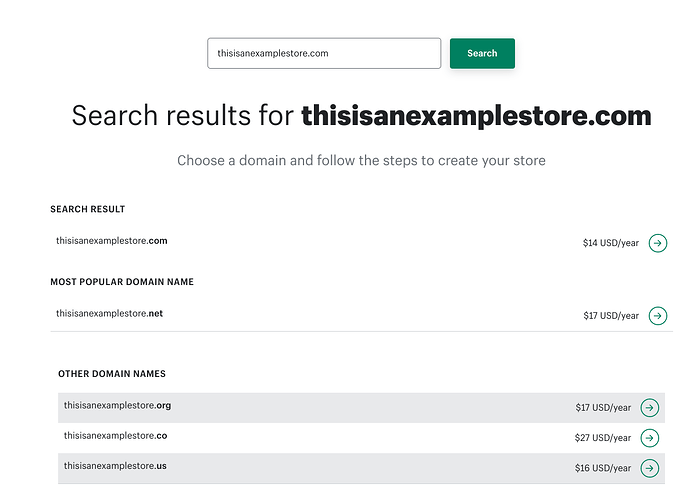Image resolution: width=690 pixels, height=497 pixels.
Task: Click the arrow icon for the .co domain
Action: (x=650, y=437)
